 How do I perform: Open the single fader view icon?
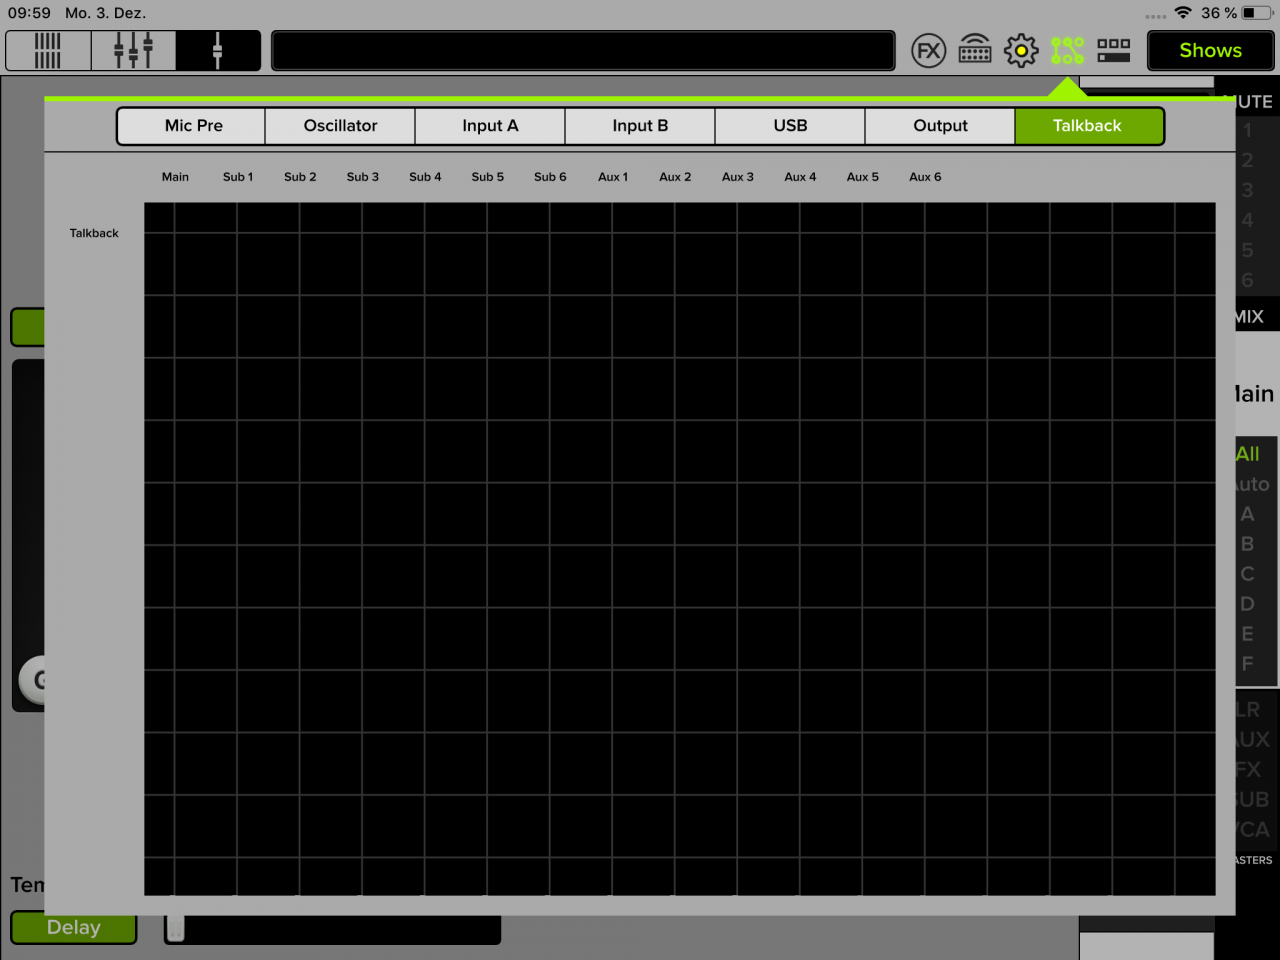(218, 48)
